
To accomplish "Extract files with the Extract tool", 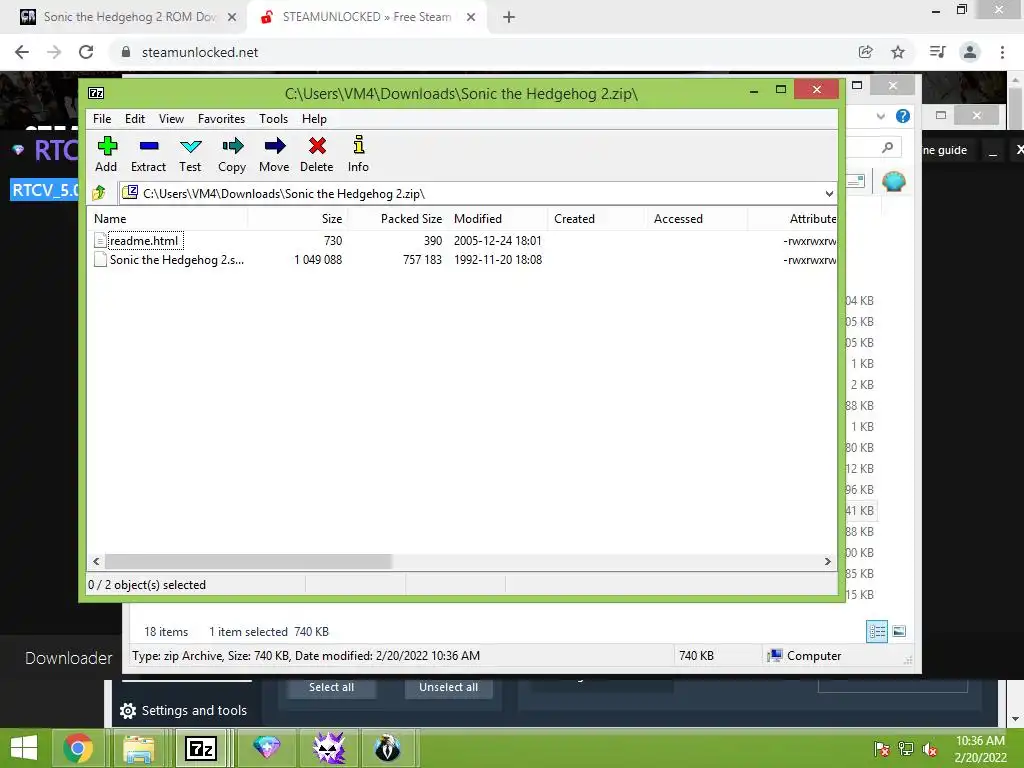I will [148, 155].
